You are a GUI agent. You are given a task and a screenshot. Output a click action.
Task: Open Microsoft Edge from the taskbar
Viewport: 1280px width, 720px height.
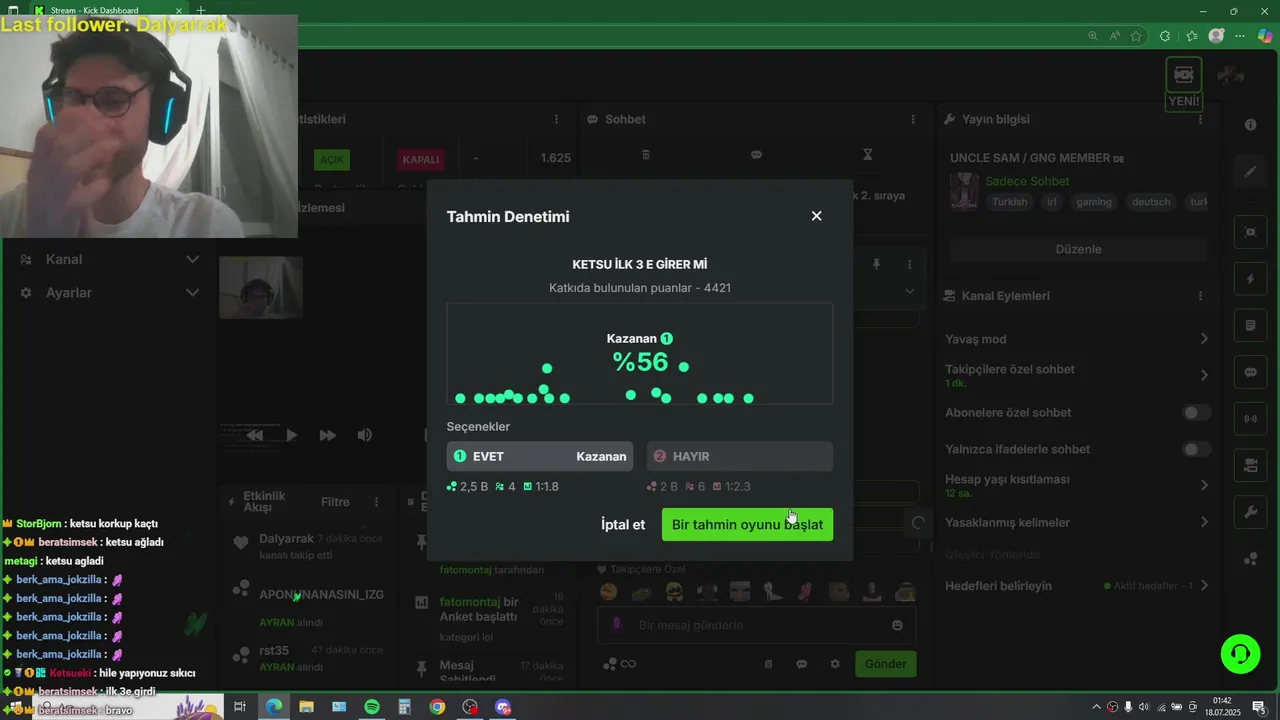coord(273,707)
